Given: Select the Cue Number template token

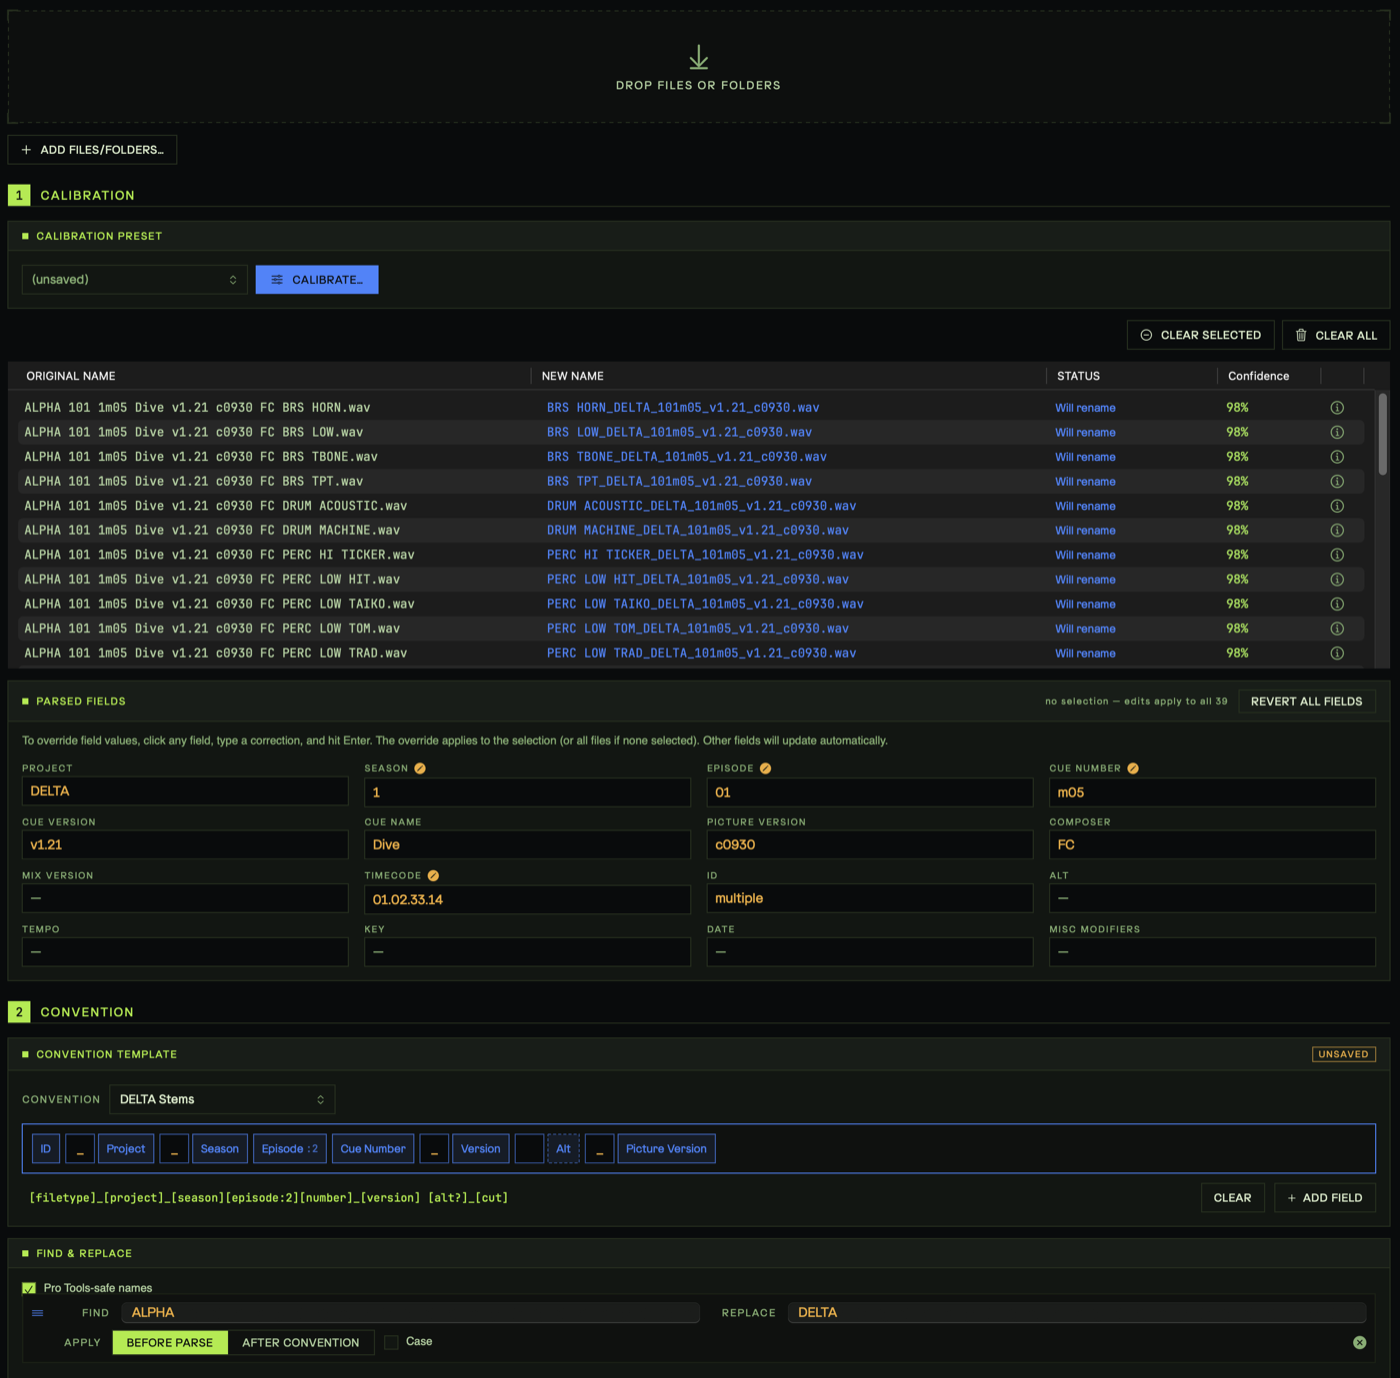Looking at the screenshot, I should click(373, 1149).
